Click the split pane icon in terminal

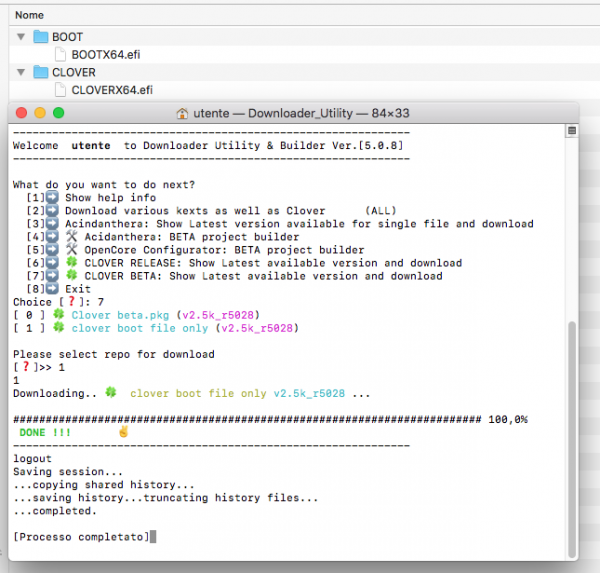click(x=572, y=131)
